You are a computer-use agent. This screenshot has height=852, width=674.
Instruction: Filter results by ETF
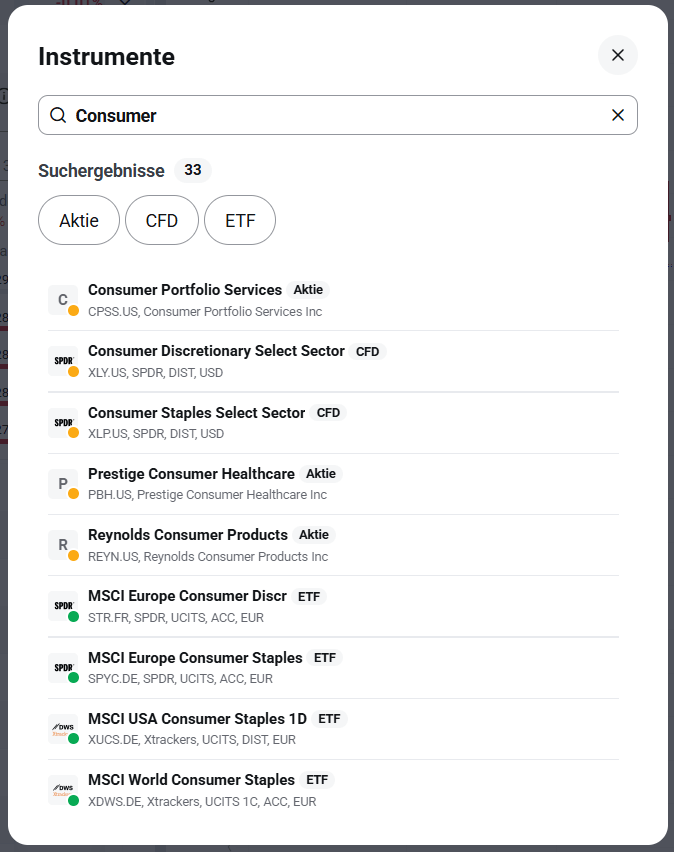coord(240,220)
